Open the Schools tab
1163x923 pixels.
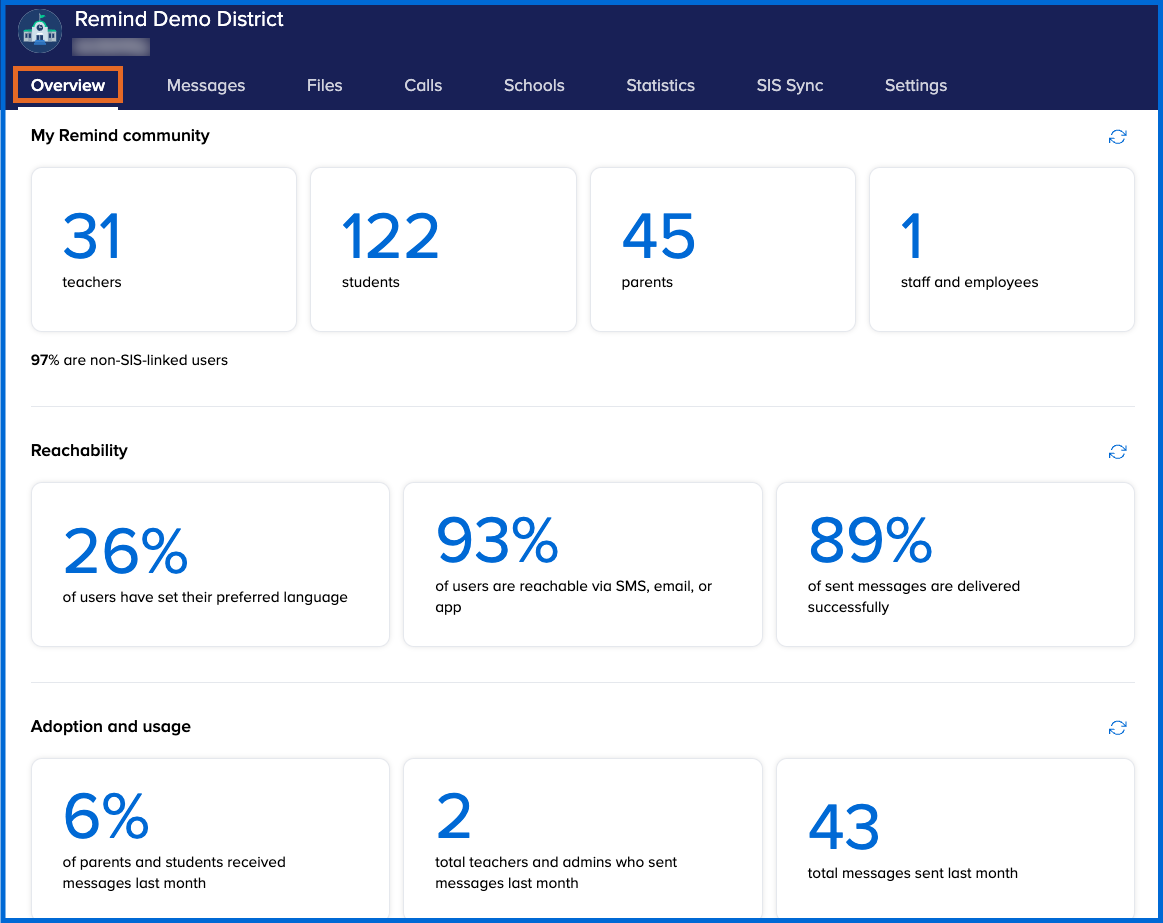[534, 86]
